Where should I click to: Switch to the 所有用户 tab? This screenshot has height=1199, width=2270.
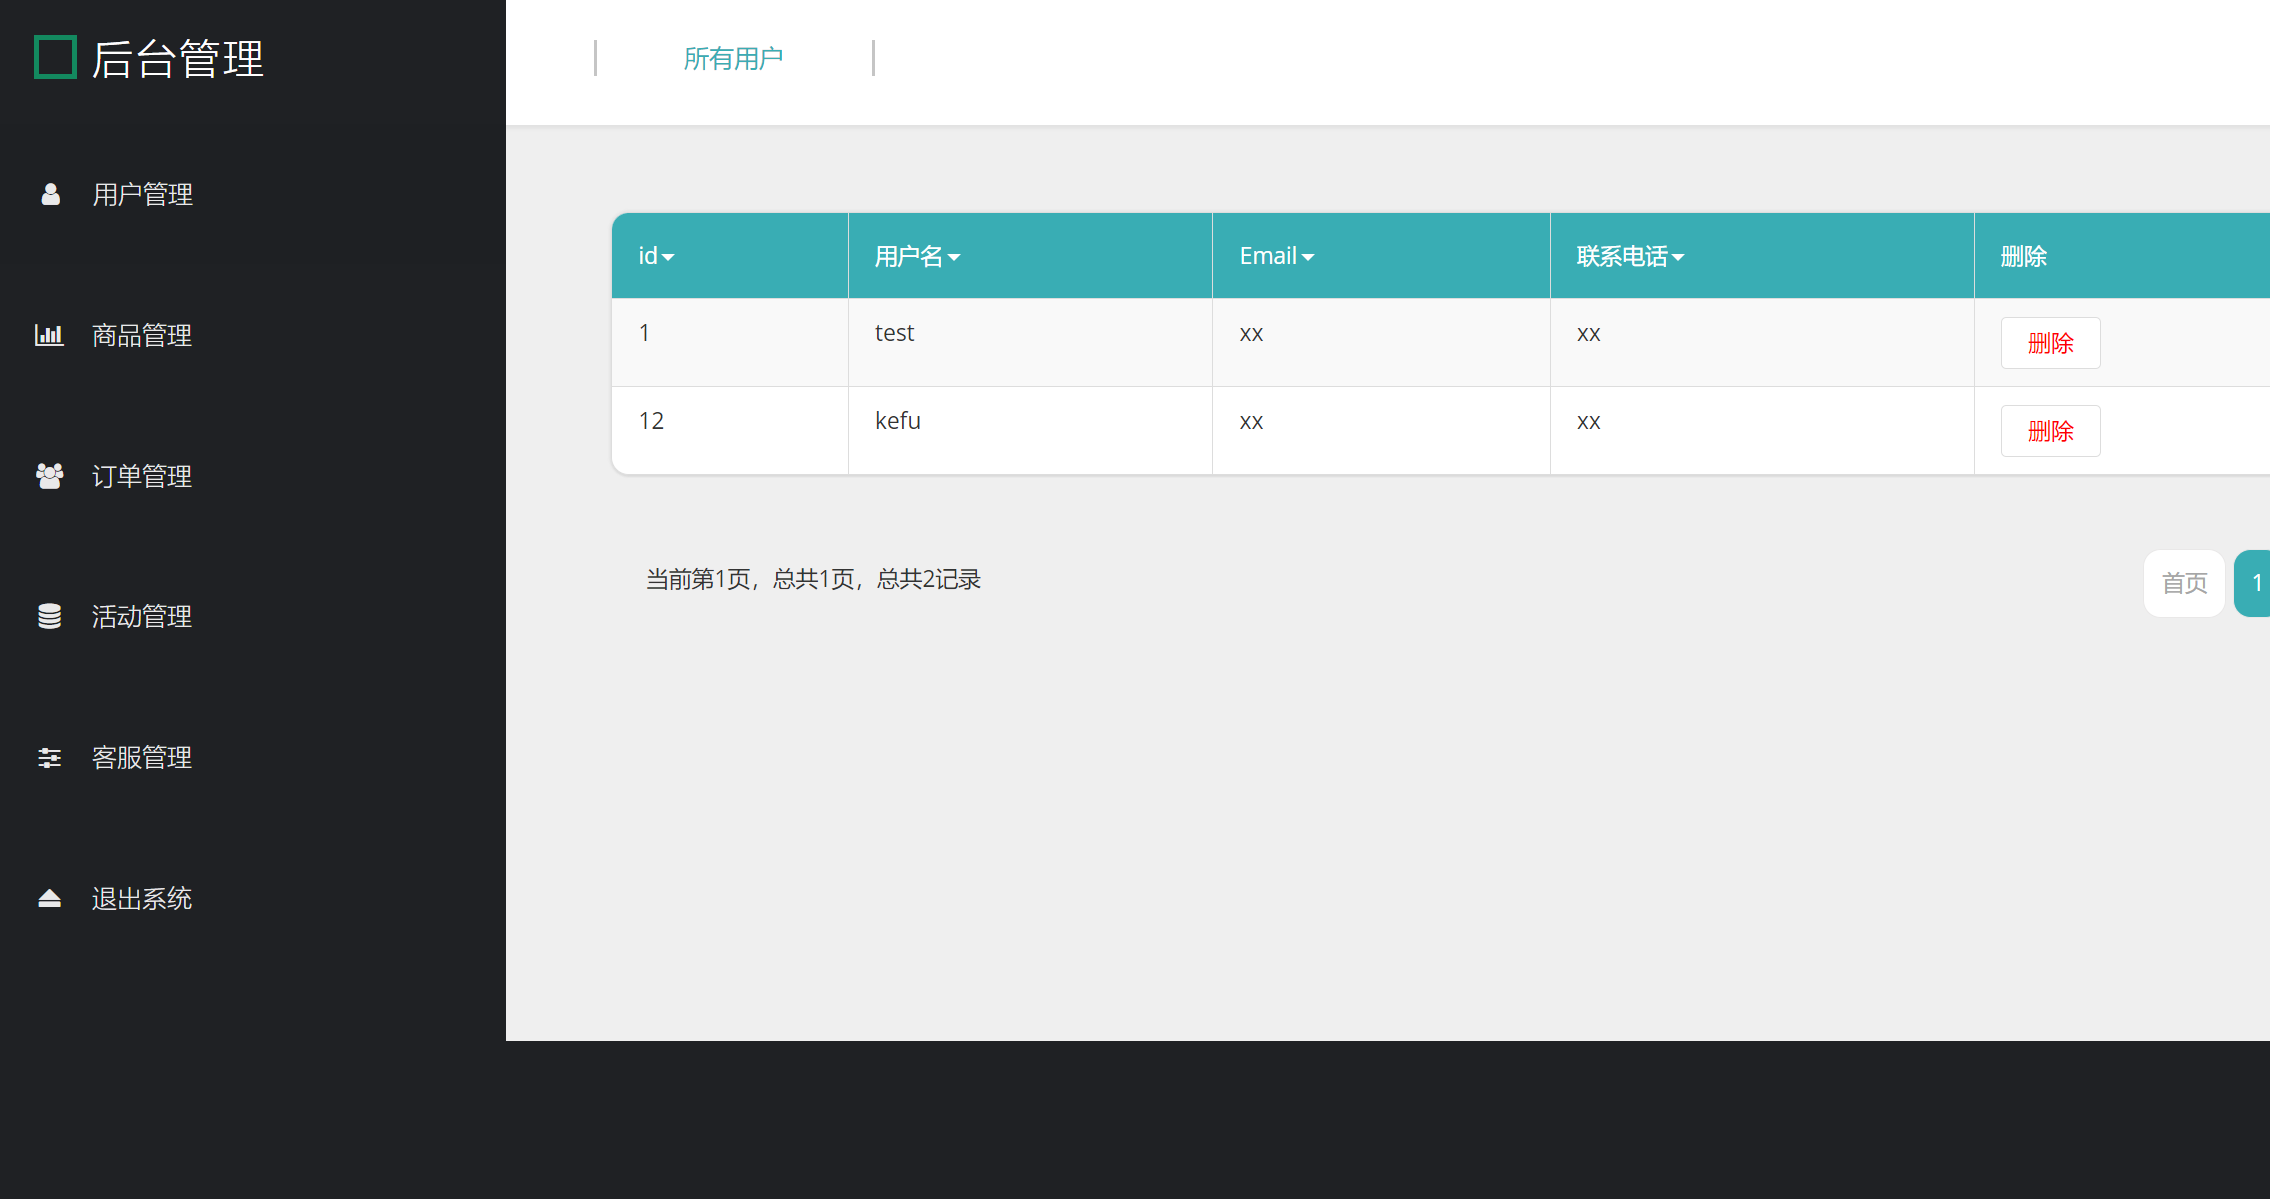[733, 58]
